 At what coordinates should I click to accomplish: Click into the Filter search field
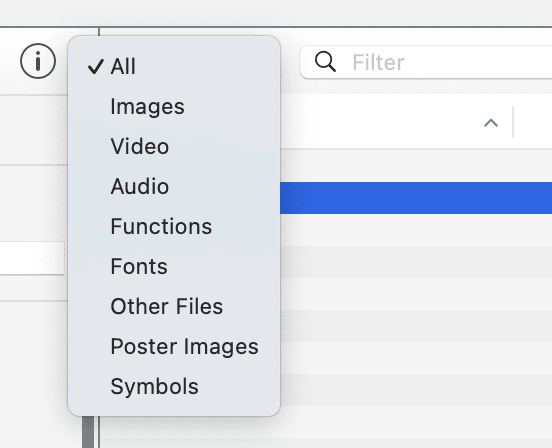pyautogui.click(x=426, y=62)
